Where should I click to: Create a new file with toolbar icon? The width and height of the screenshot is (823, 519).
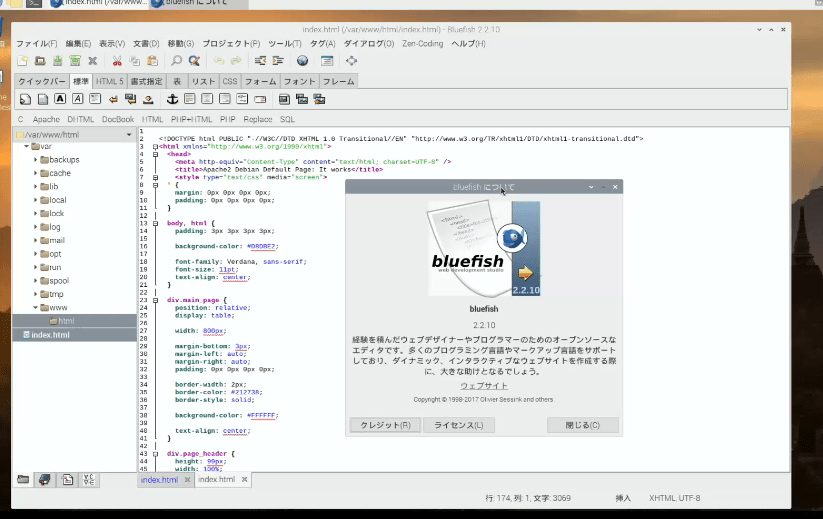tap(23, 61)
